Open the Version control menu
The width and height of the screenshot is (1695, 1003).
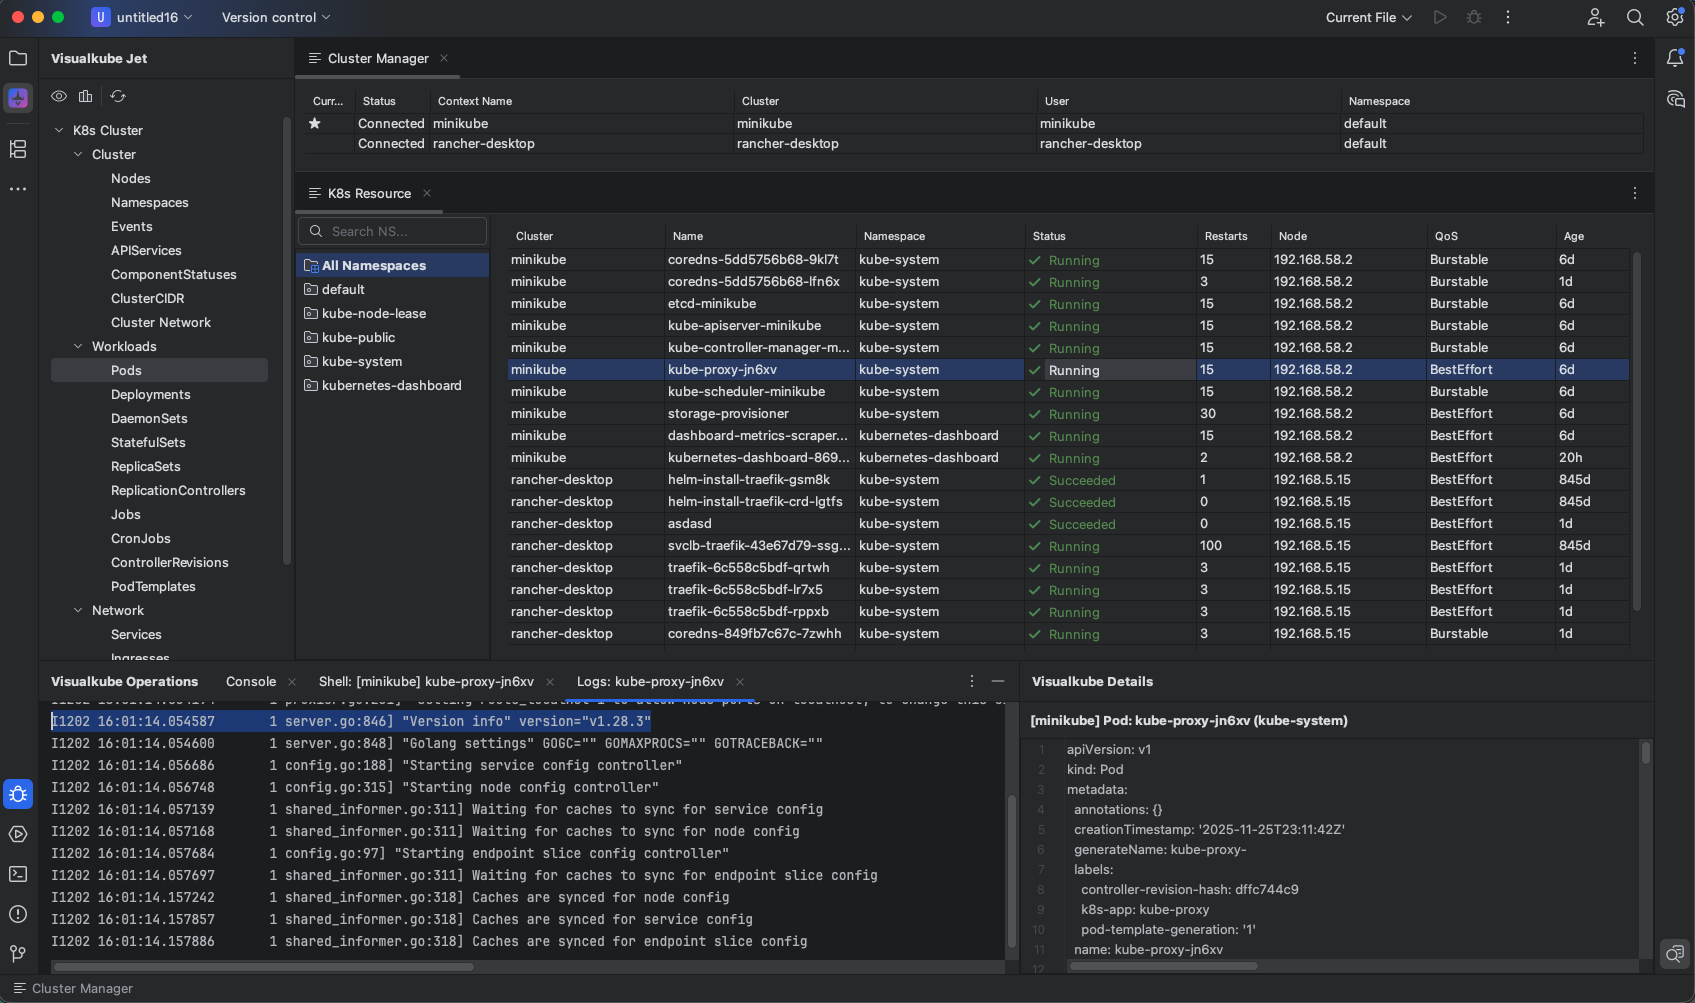tap(268, 17)
